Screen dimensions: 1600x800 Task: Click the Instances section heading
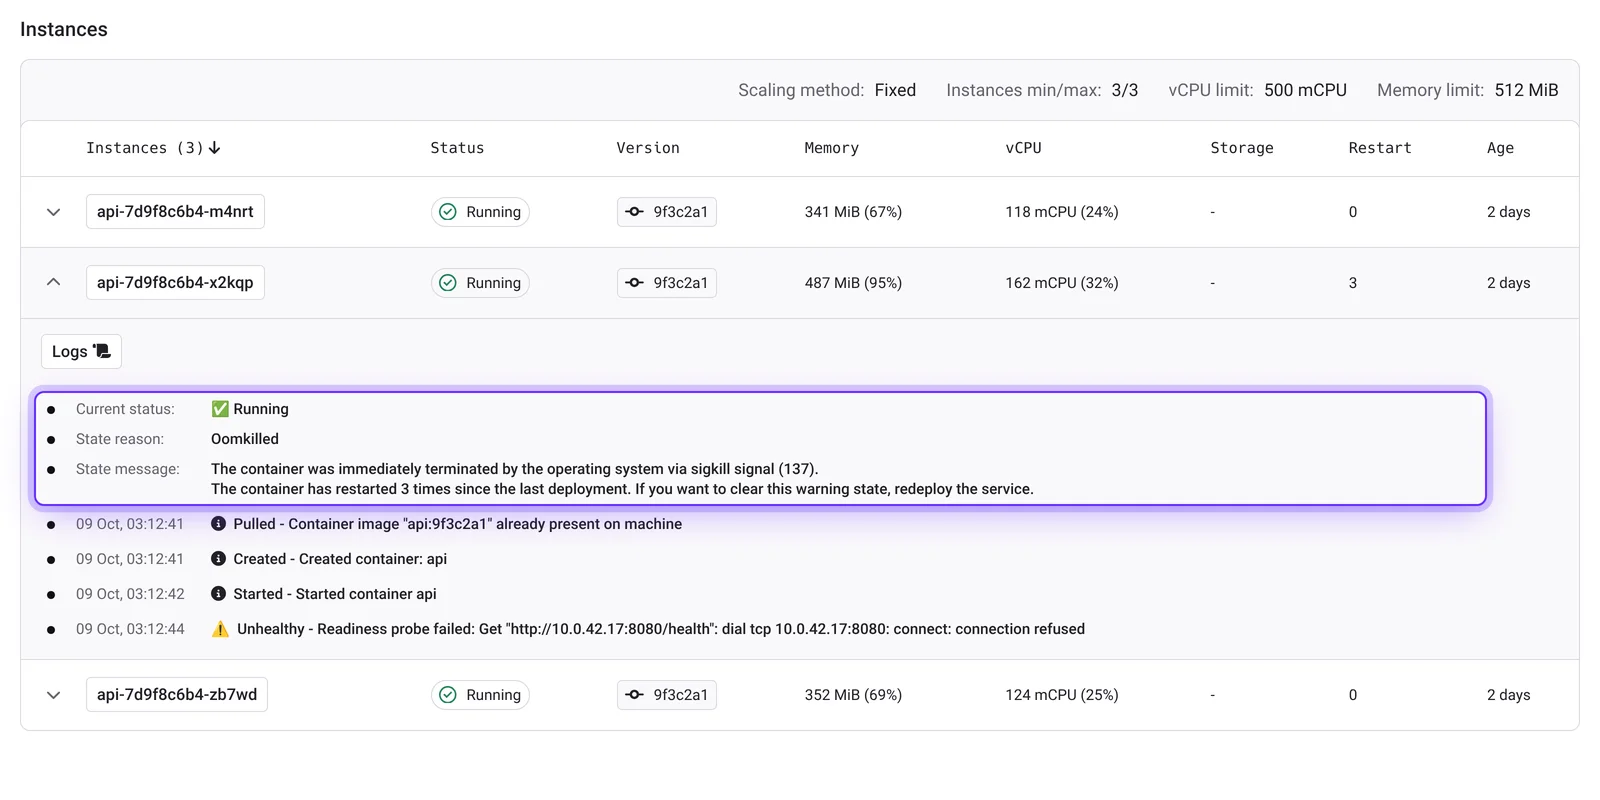[64, 29]
